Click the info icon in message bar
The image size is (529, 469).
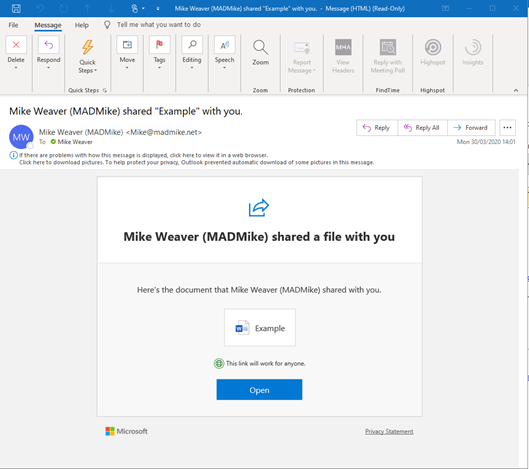point(13,155)
